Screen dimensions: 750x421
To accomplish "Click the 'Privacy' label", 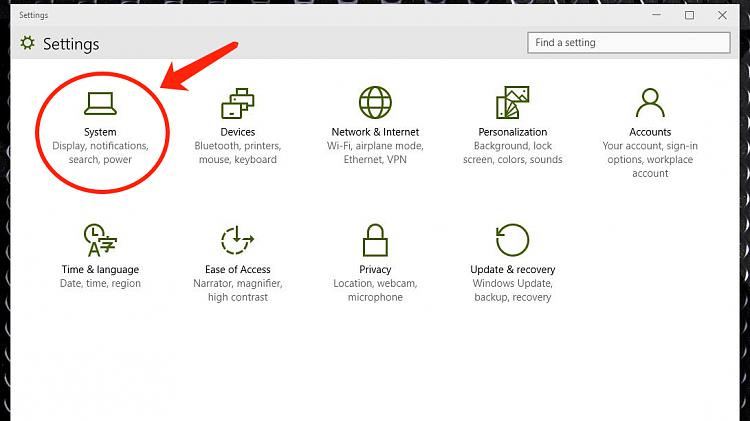I will 375,269.
